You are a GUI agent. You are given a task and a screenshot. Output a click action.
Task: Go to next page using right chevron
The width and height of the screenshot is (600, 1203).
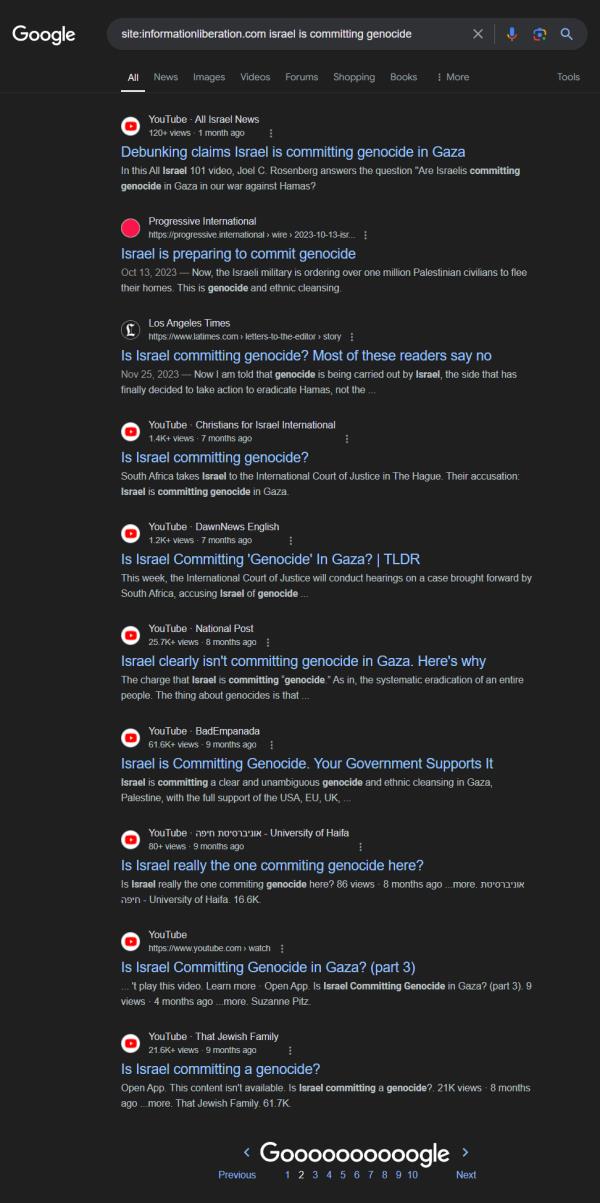pos(465,1152)
